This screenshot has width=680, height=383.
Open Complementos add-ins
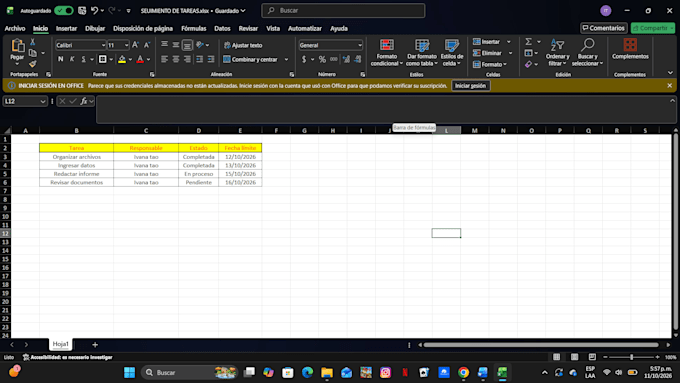[630, 49]
